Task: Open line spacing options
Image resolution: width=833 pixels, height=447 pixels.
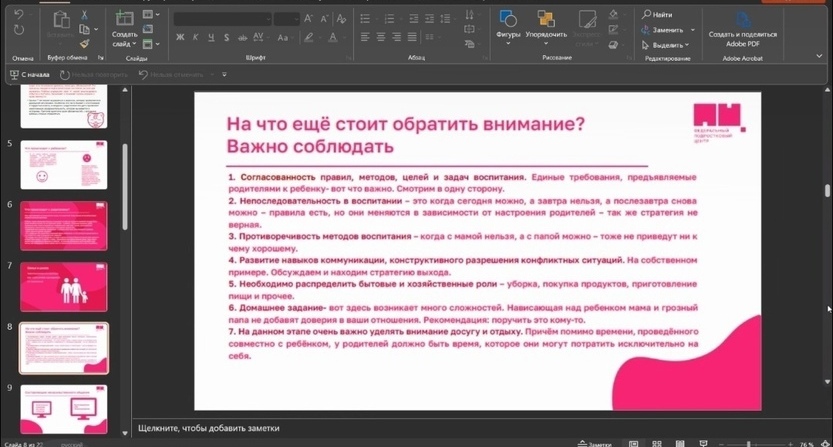Action: tap(447, 19)
